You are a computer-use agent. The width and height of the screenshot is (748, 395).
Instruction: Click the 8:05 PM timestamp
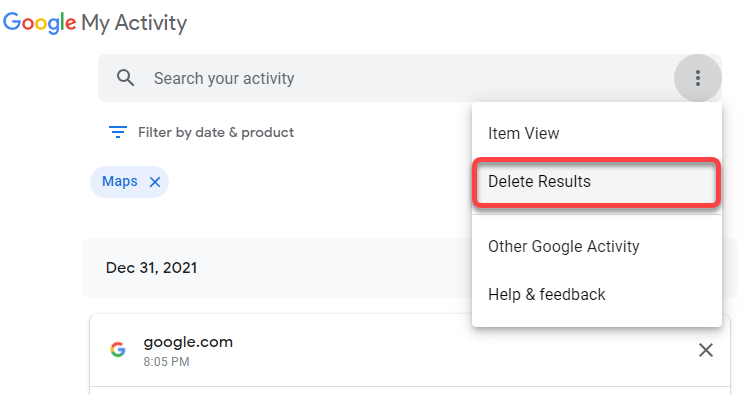pyautogui.click(x=166, y=362)
